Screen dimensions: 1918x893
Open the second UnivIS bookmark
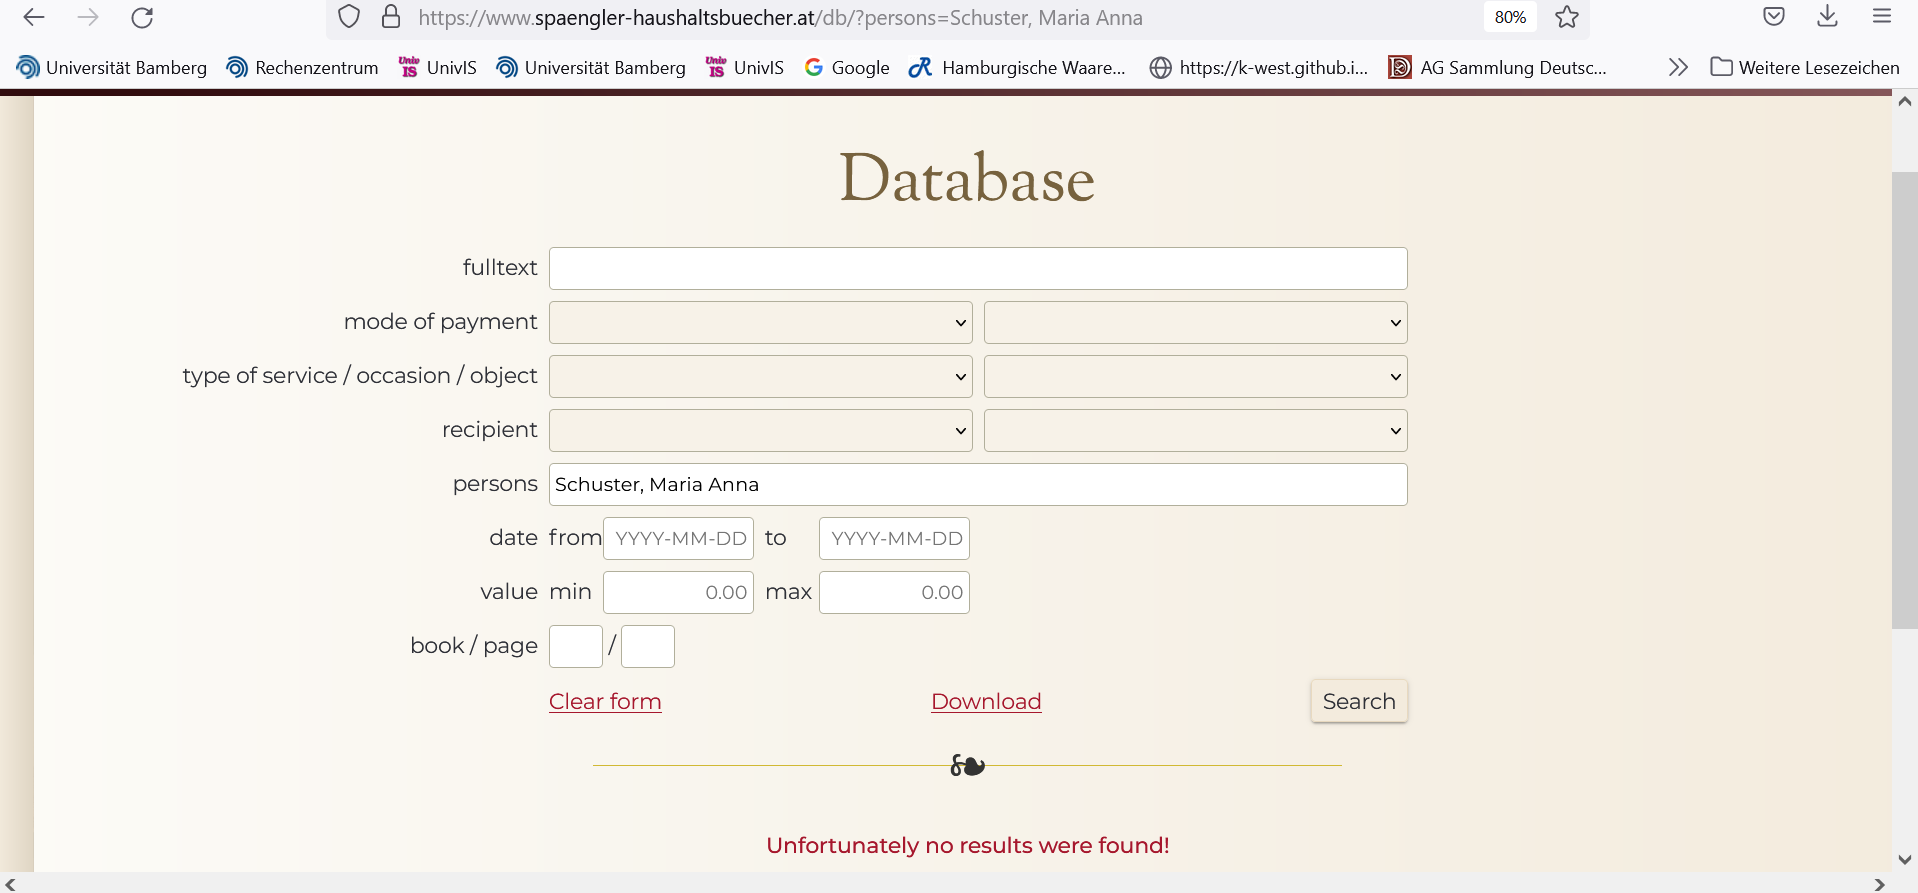pyautogui.click(x=744, y=67)
